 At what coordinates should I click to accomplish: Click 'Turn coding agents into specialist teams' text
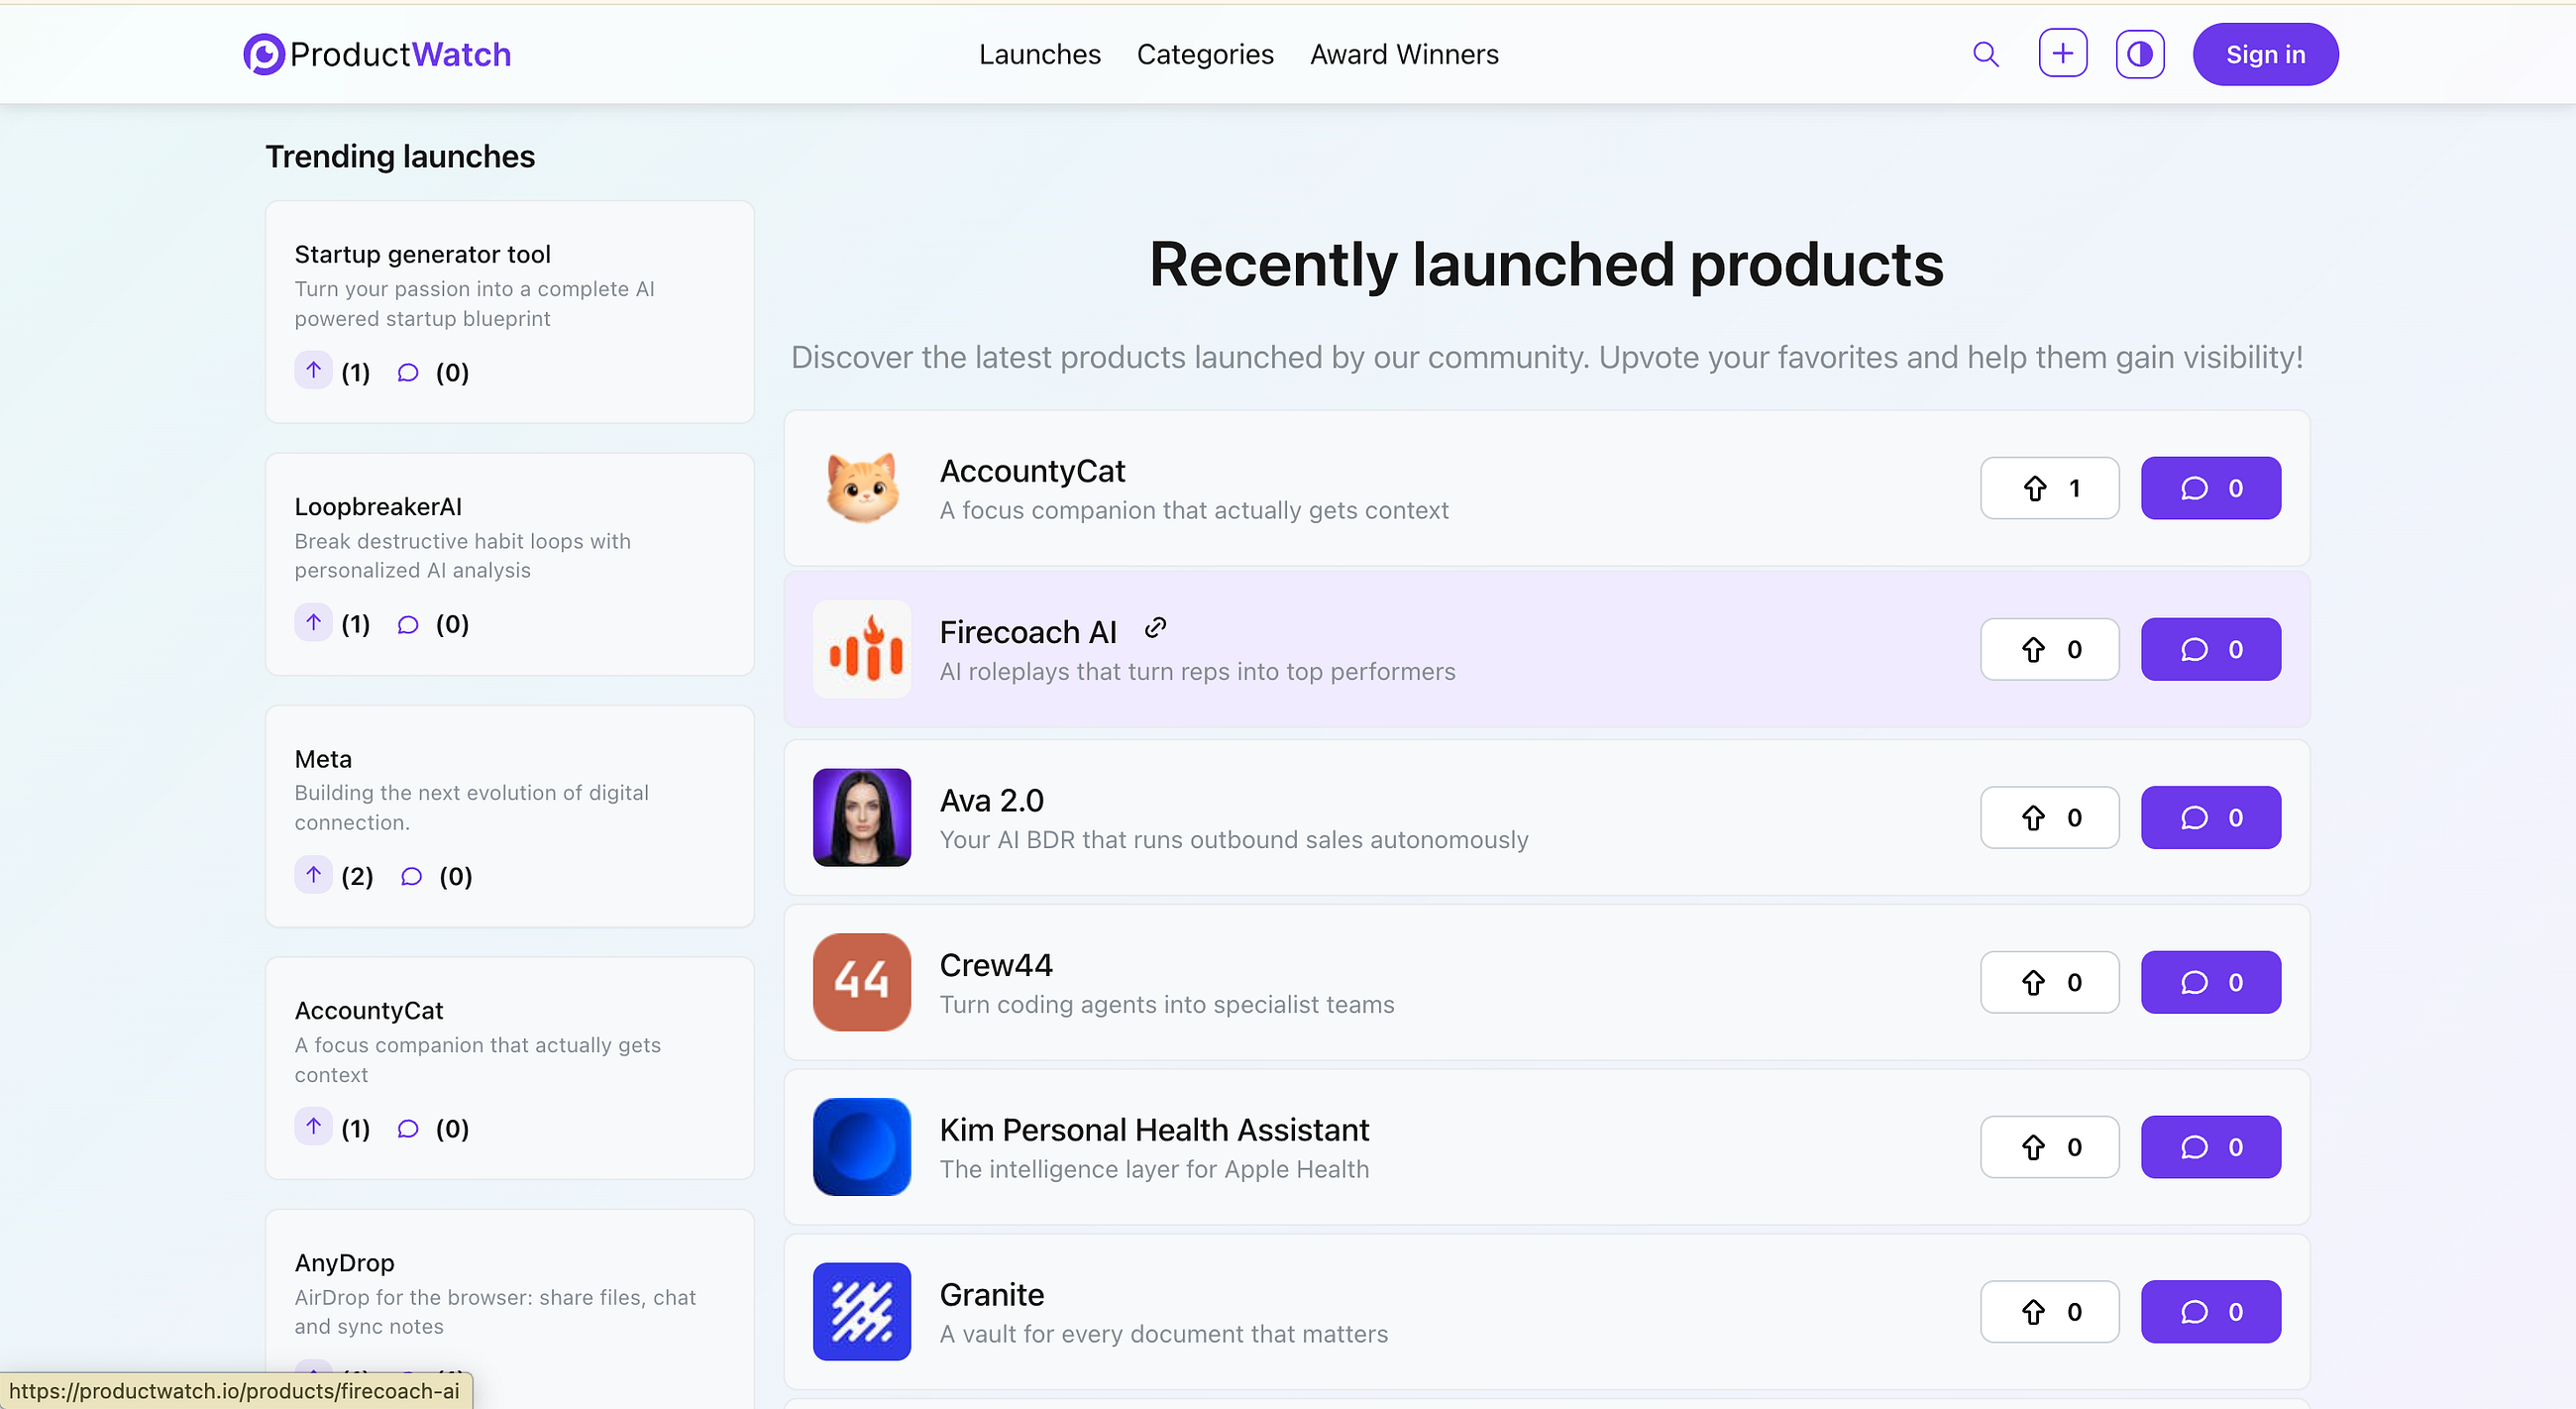1167,1004
